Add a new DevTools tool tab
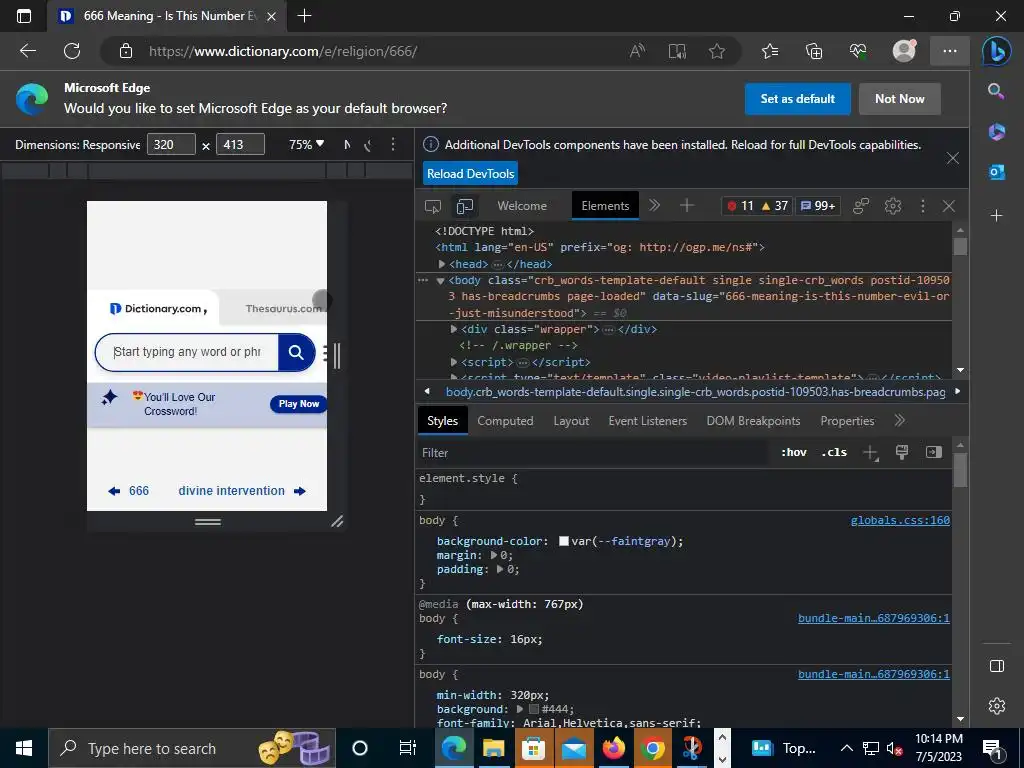 click(686, 206)
